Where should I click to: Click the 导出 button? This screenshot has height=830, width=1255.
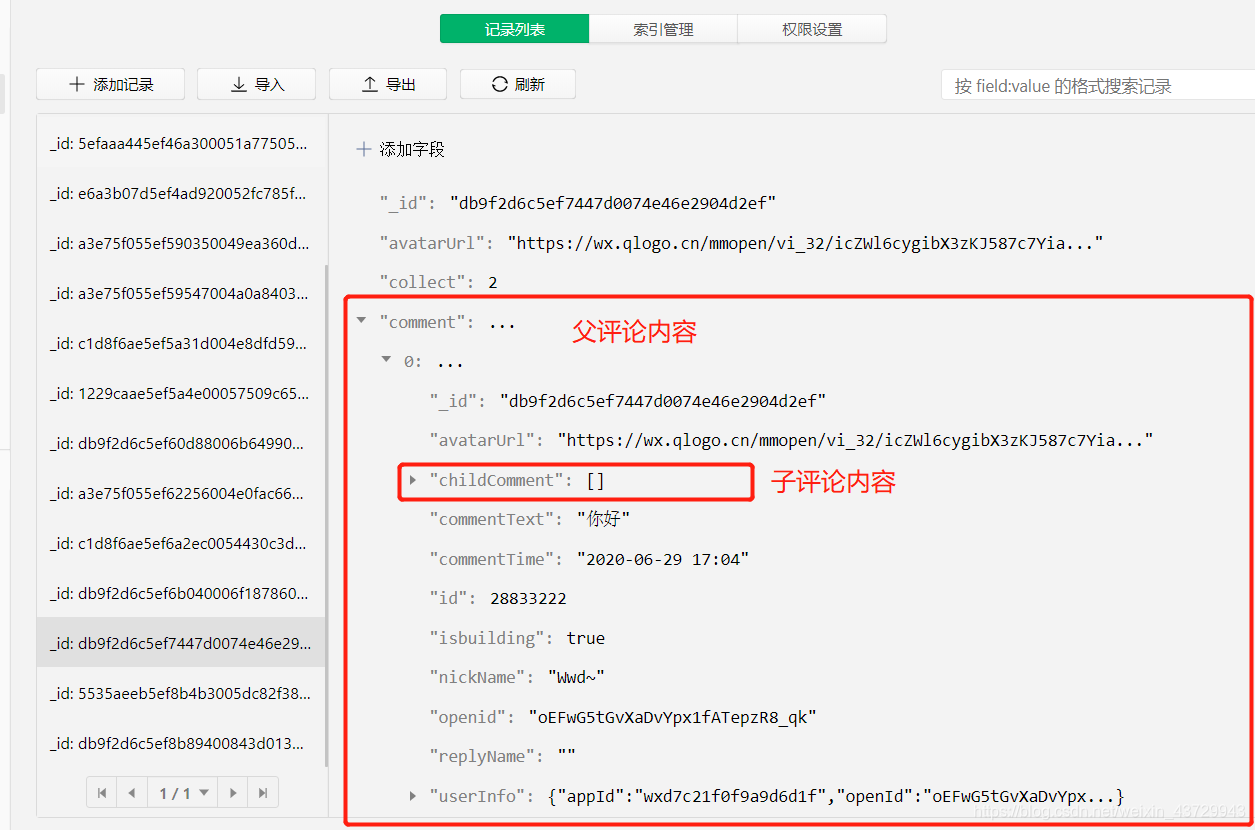pos(388,85)
